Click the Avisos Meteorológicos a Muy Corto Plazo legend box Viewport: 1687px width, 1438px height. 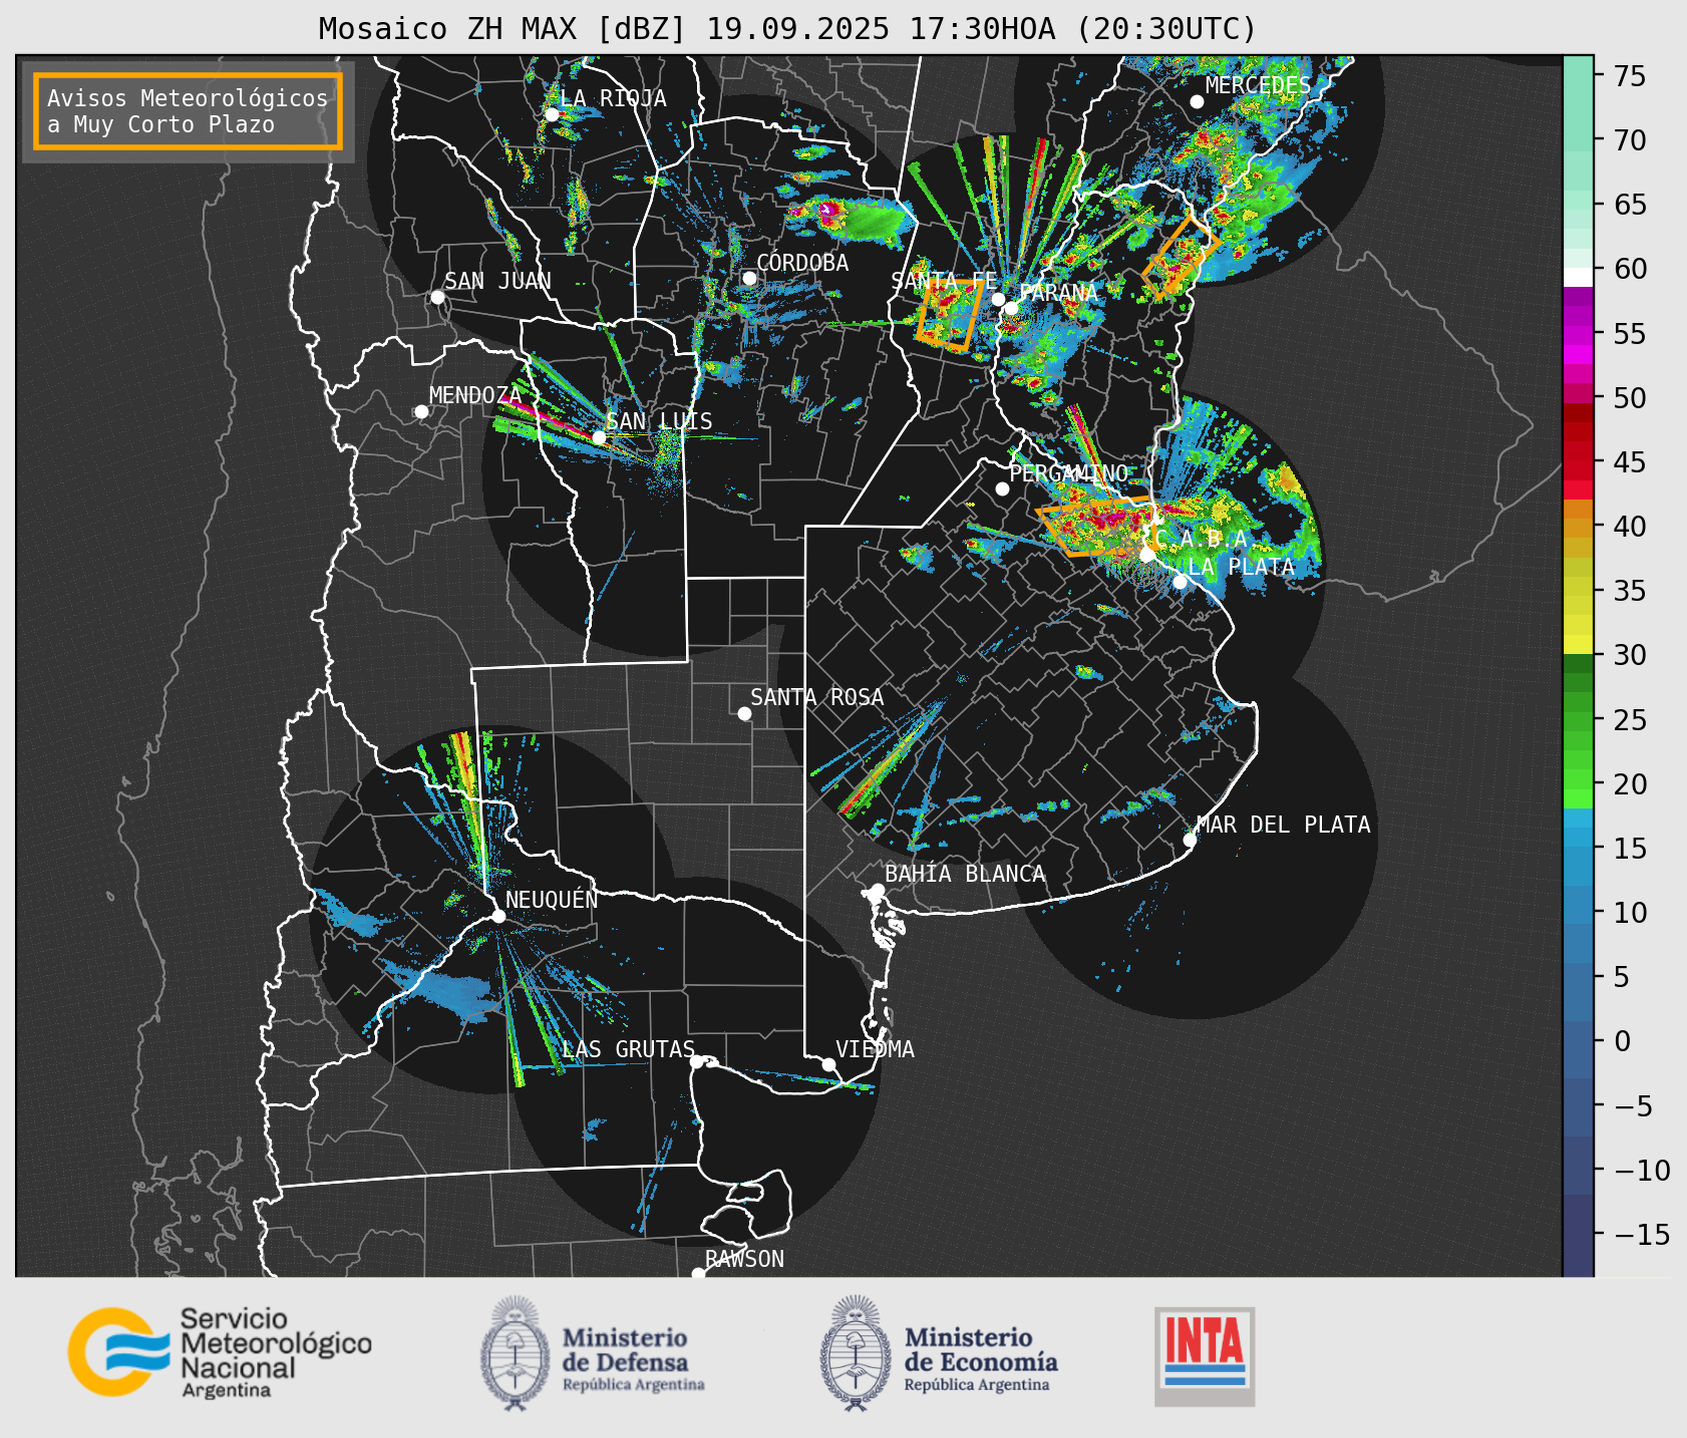[188, 111]
